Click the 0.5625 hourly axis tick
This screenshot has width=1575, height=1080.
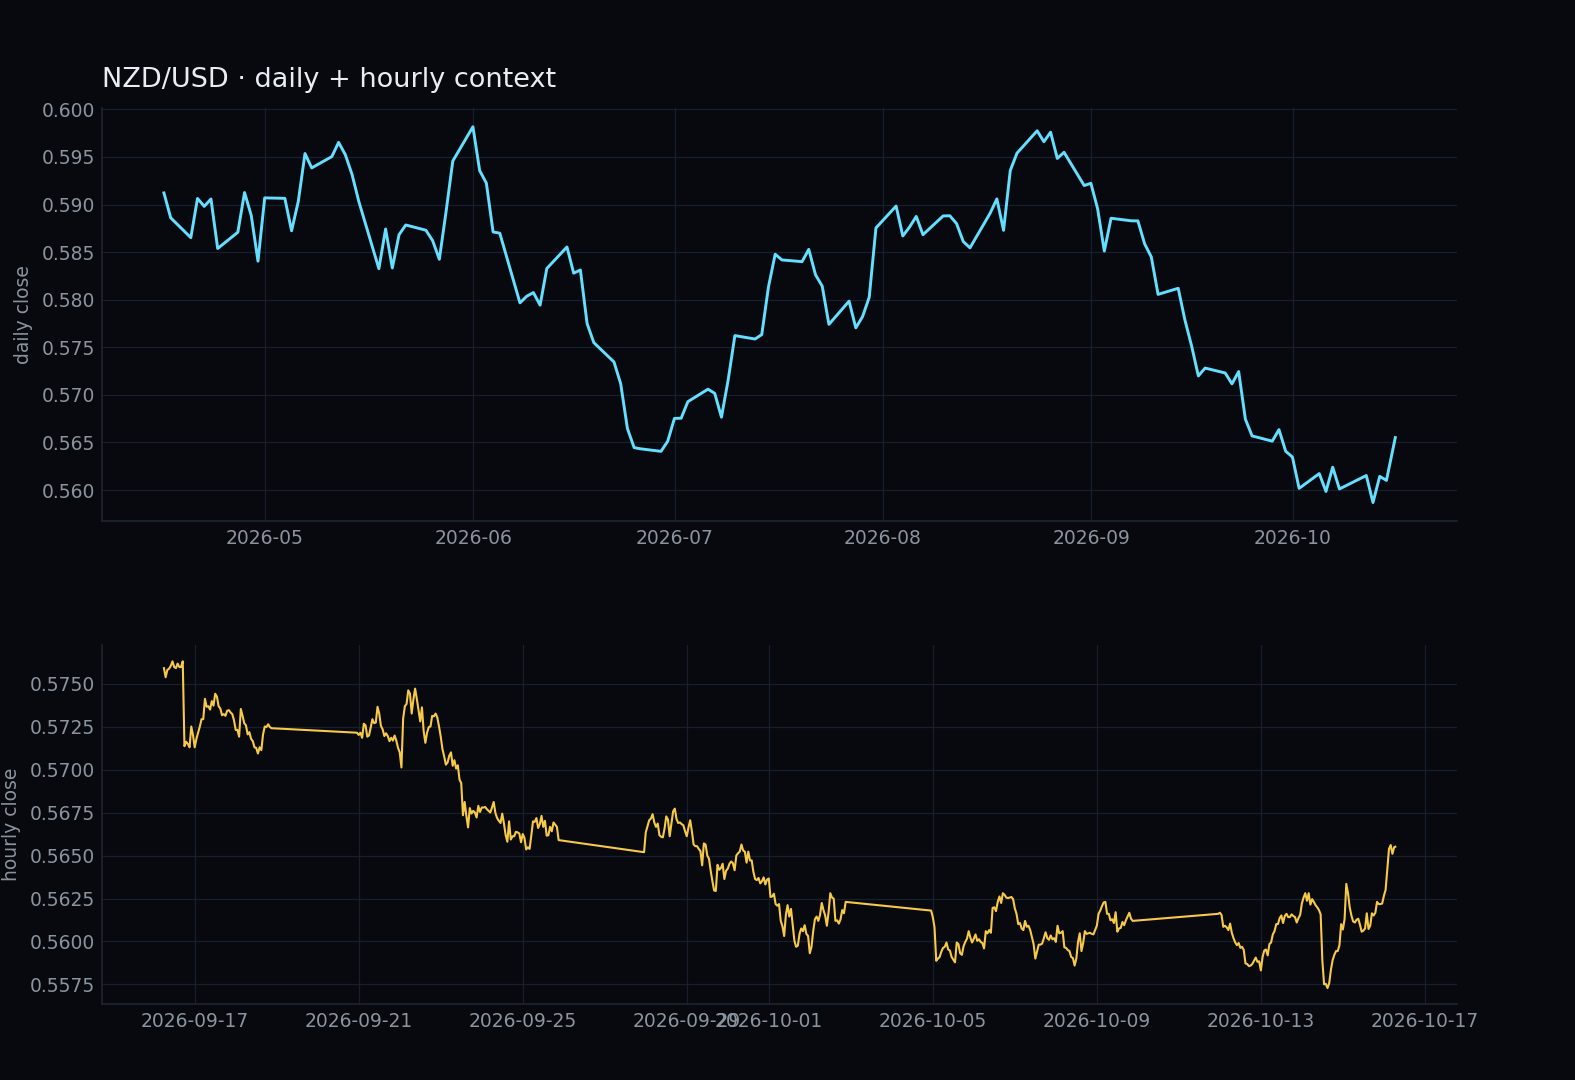click(x=62, y=900)
